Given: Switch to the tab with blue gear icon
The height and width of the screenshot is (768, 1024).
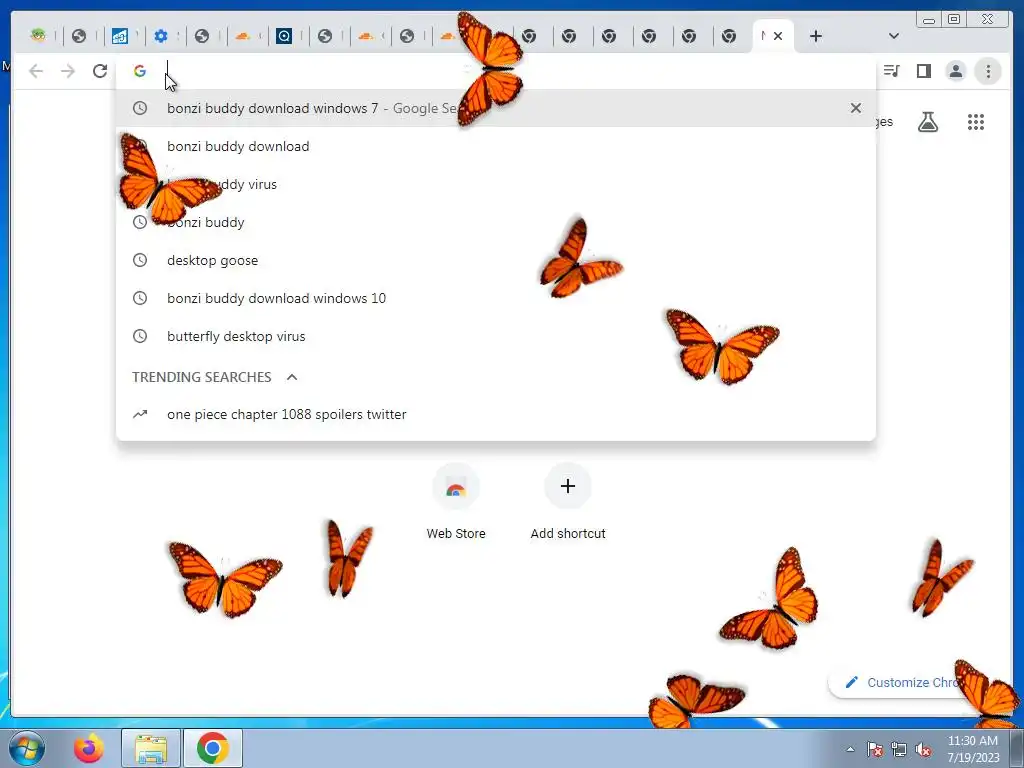Looking at the screenshot, I should 161,36.
